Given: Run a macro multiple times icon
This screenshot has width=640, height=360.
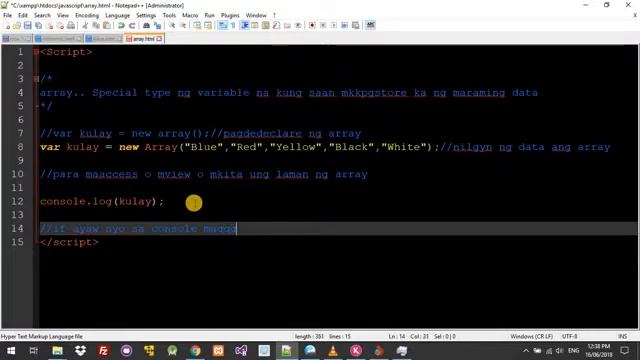Looking at the screenshot, I should coord(344,25).
